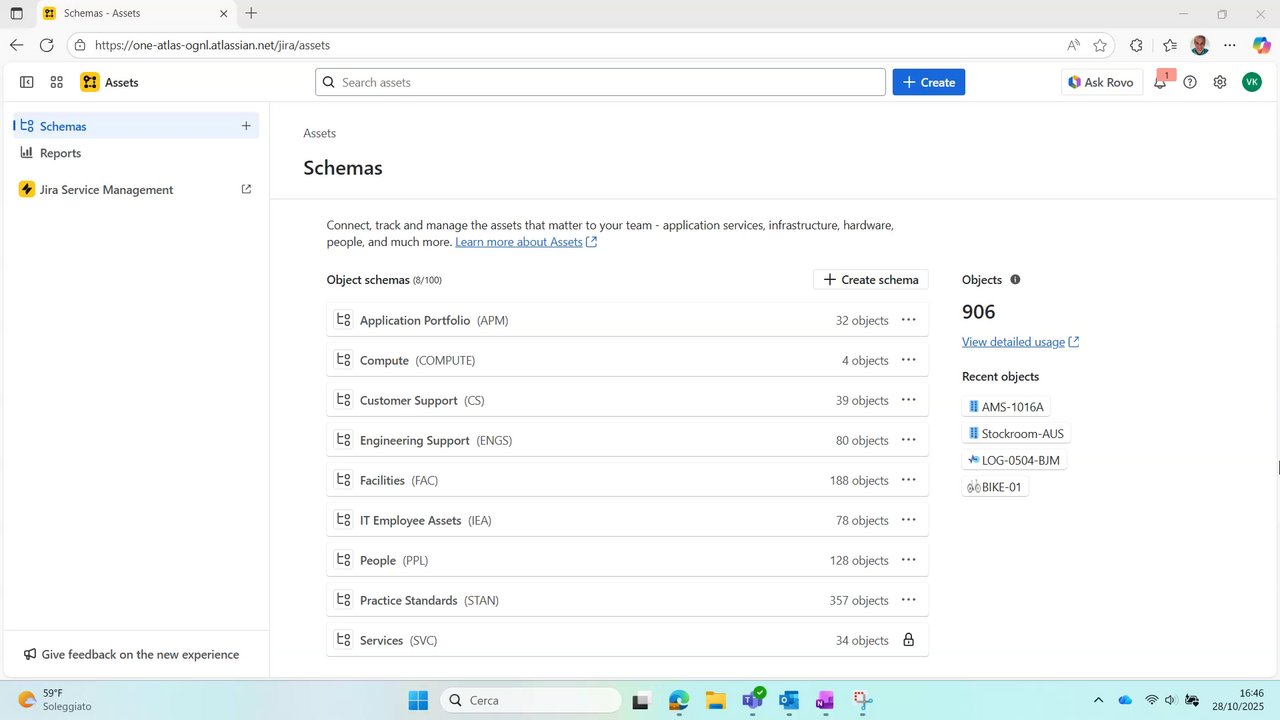Open more actions for Customer Support schema

[x=909, y=400]
